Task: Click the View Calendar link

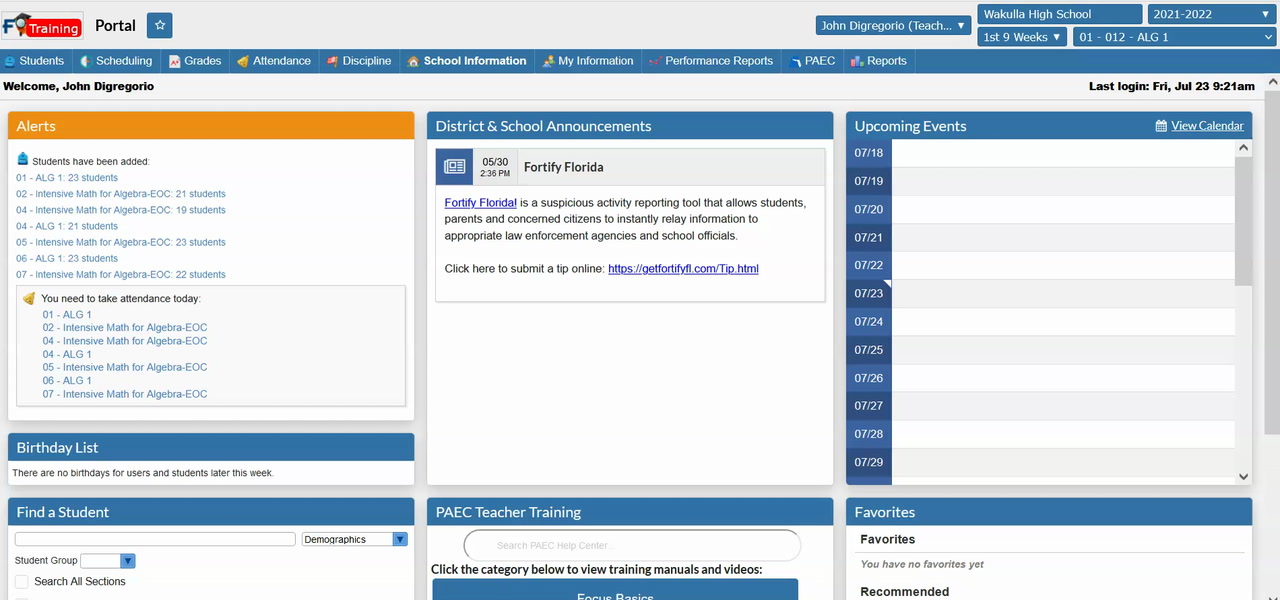Action: tap(1207, 126)
